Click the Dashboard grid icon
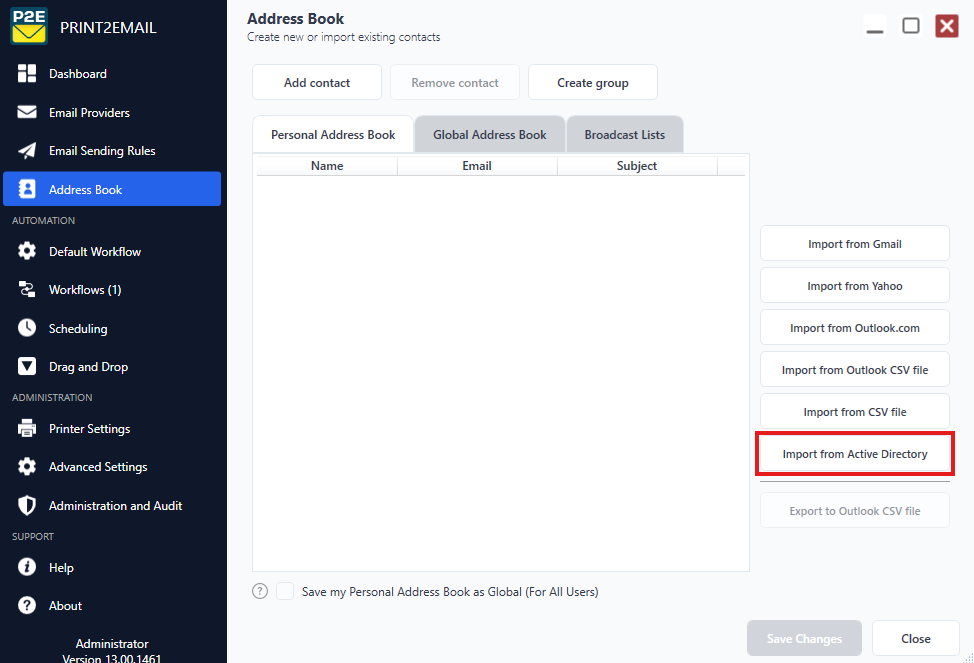Viewport: 974px width, 663px height. coord(27,73)
